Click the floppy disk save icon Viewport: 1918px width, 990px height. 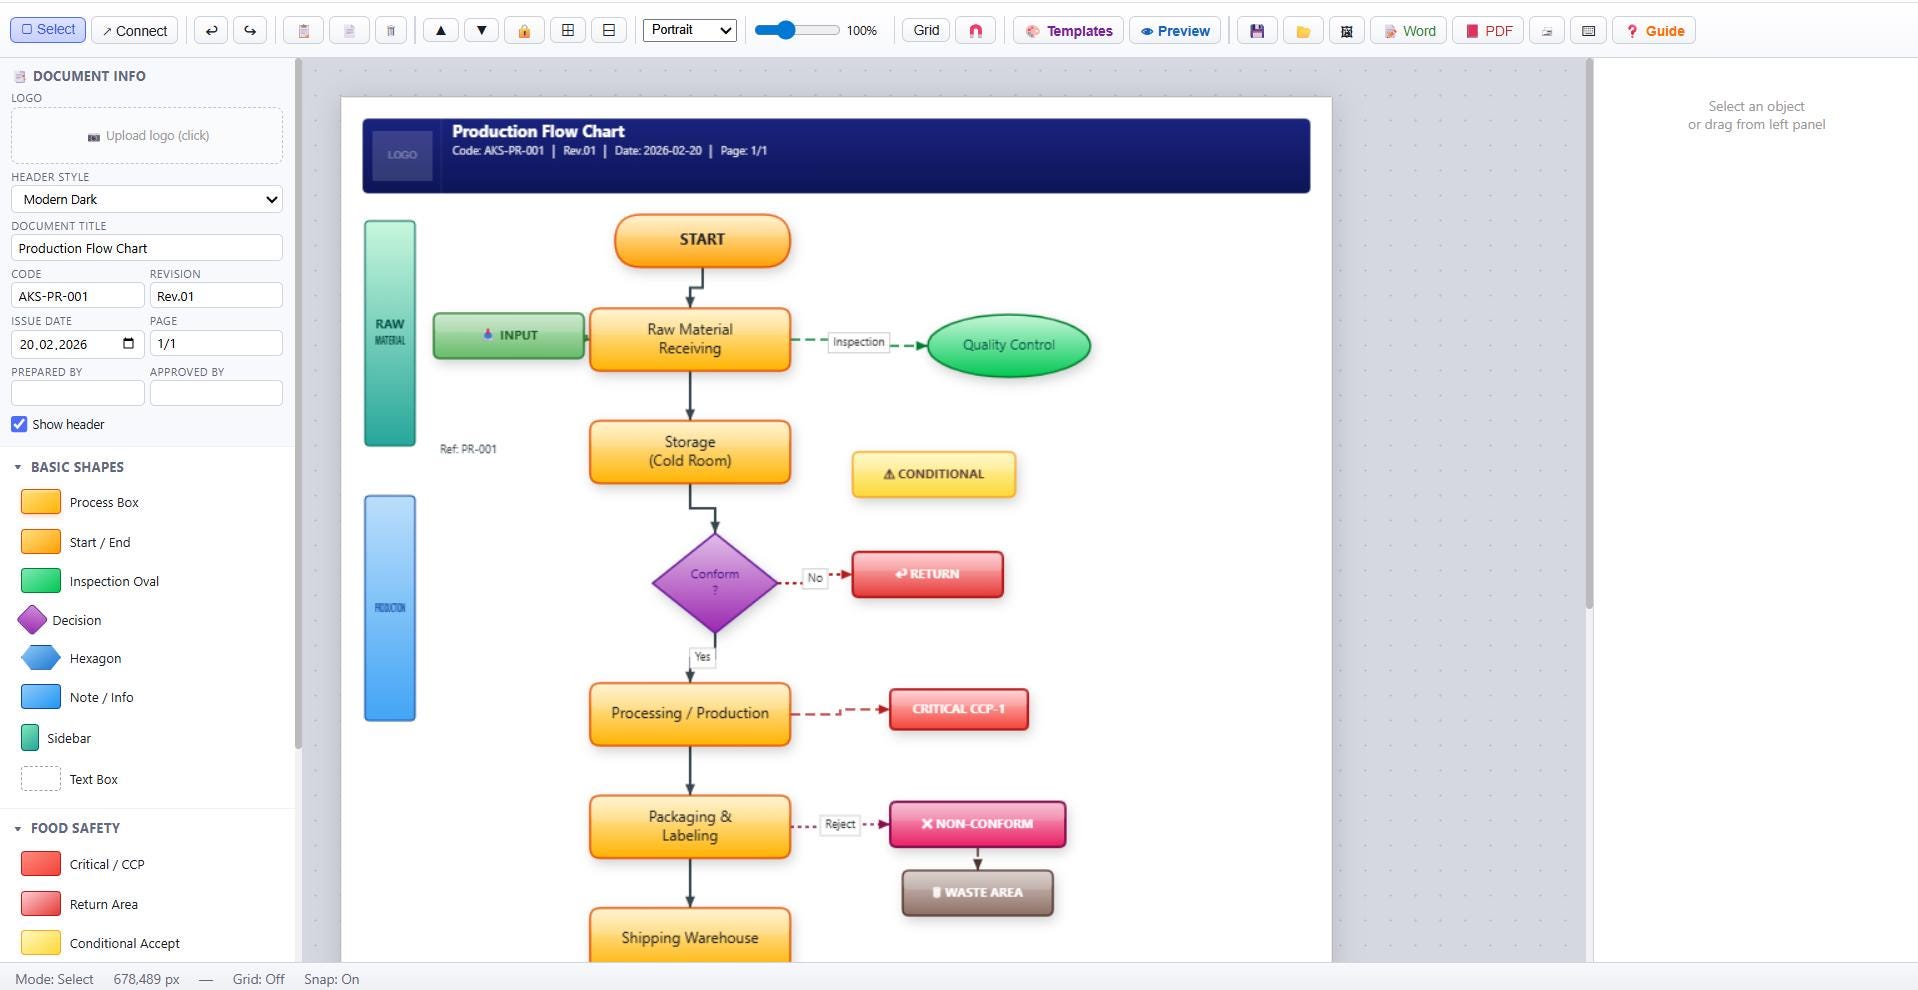click(1257, 31)
